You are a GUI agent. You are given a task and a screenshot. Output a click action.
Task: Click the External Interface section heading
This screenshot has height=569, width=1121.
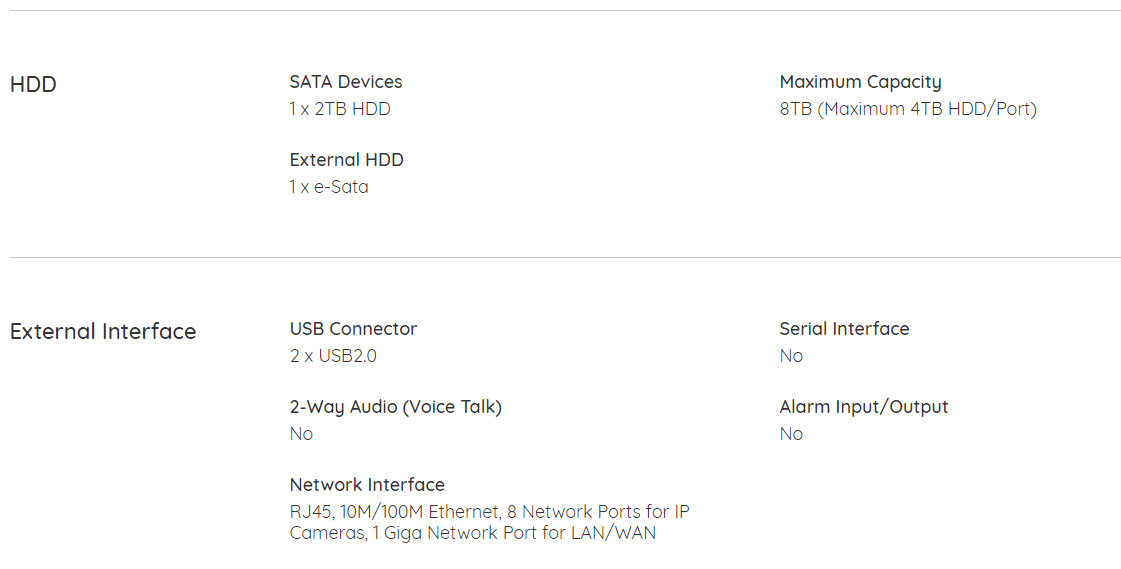(103, 332)
